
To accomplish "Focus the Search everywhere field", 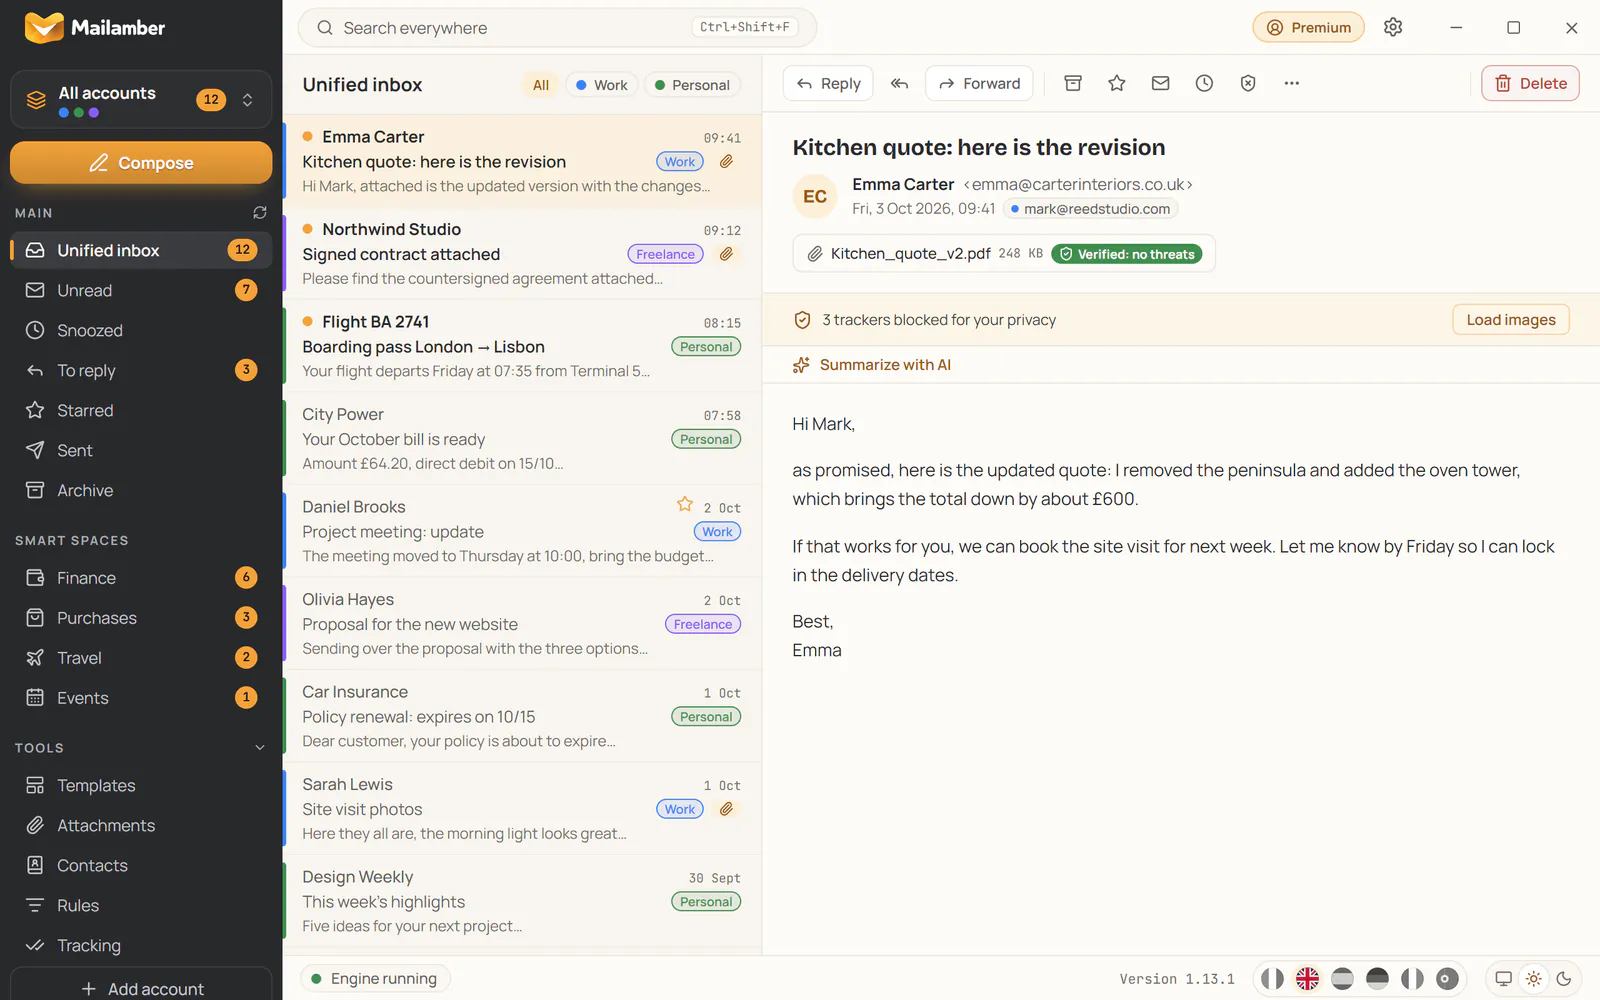I will 557,28.
